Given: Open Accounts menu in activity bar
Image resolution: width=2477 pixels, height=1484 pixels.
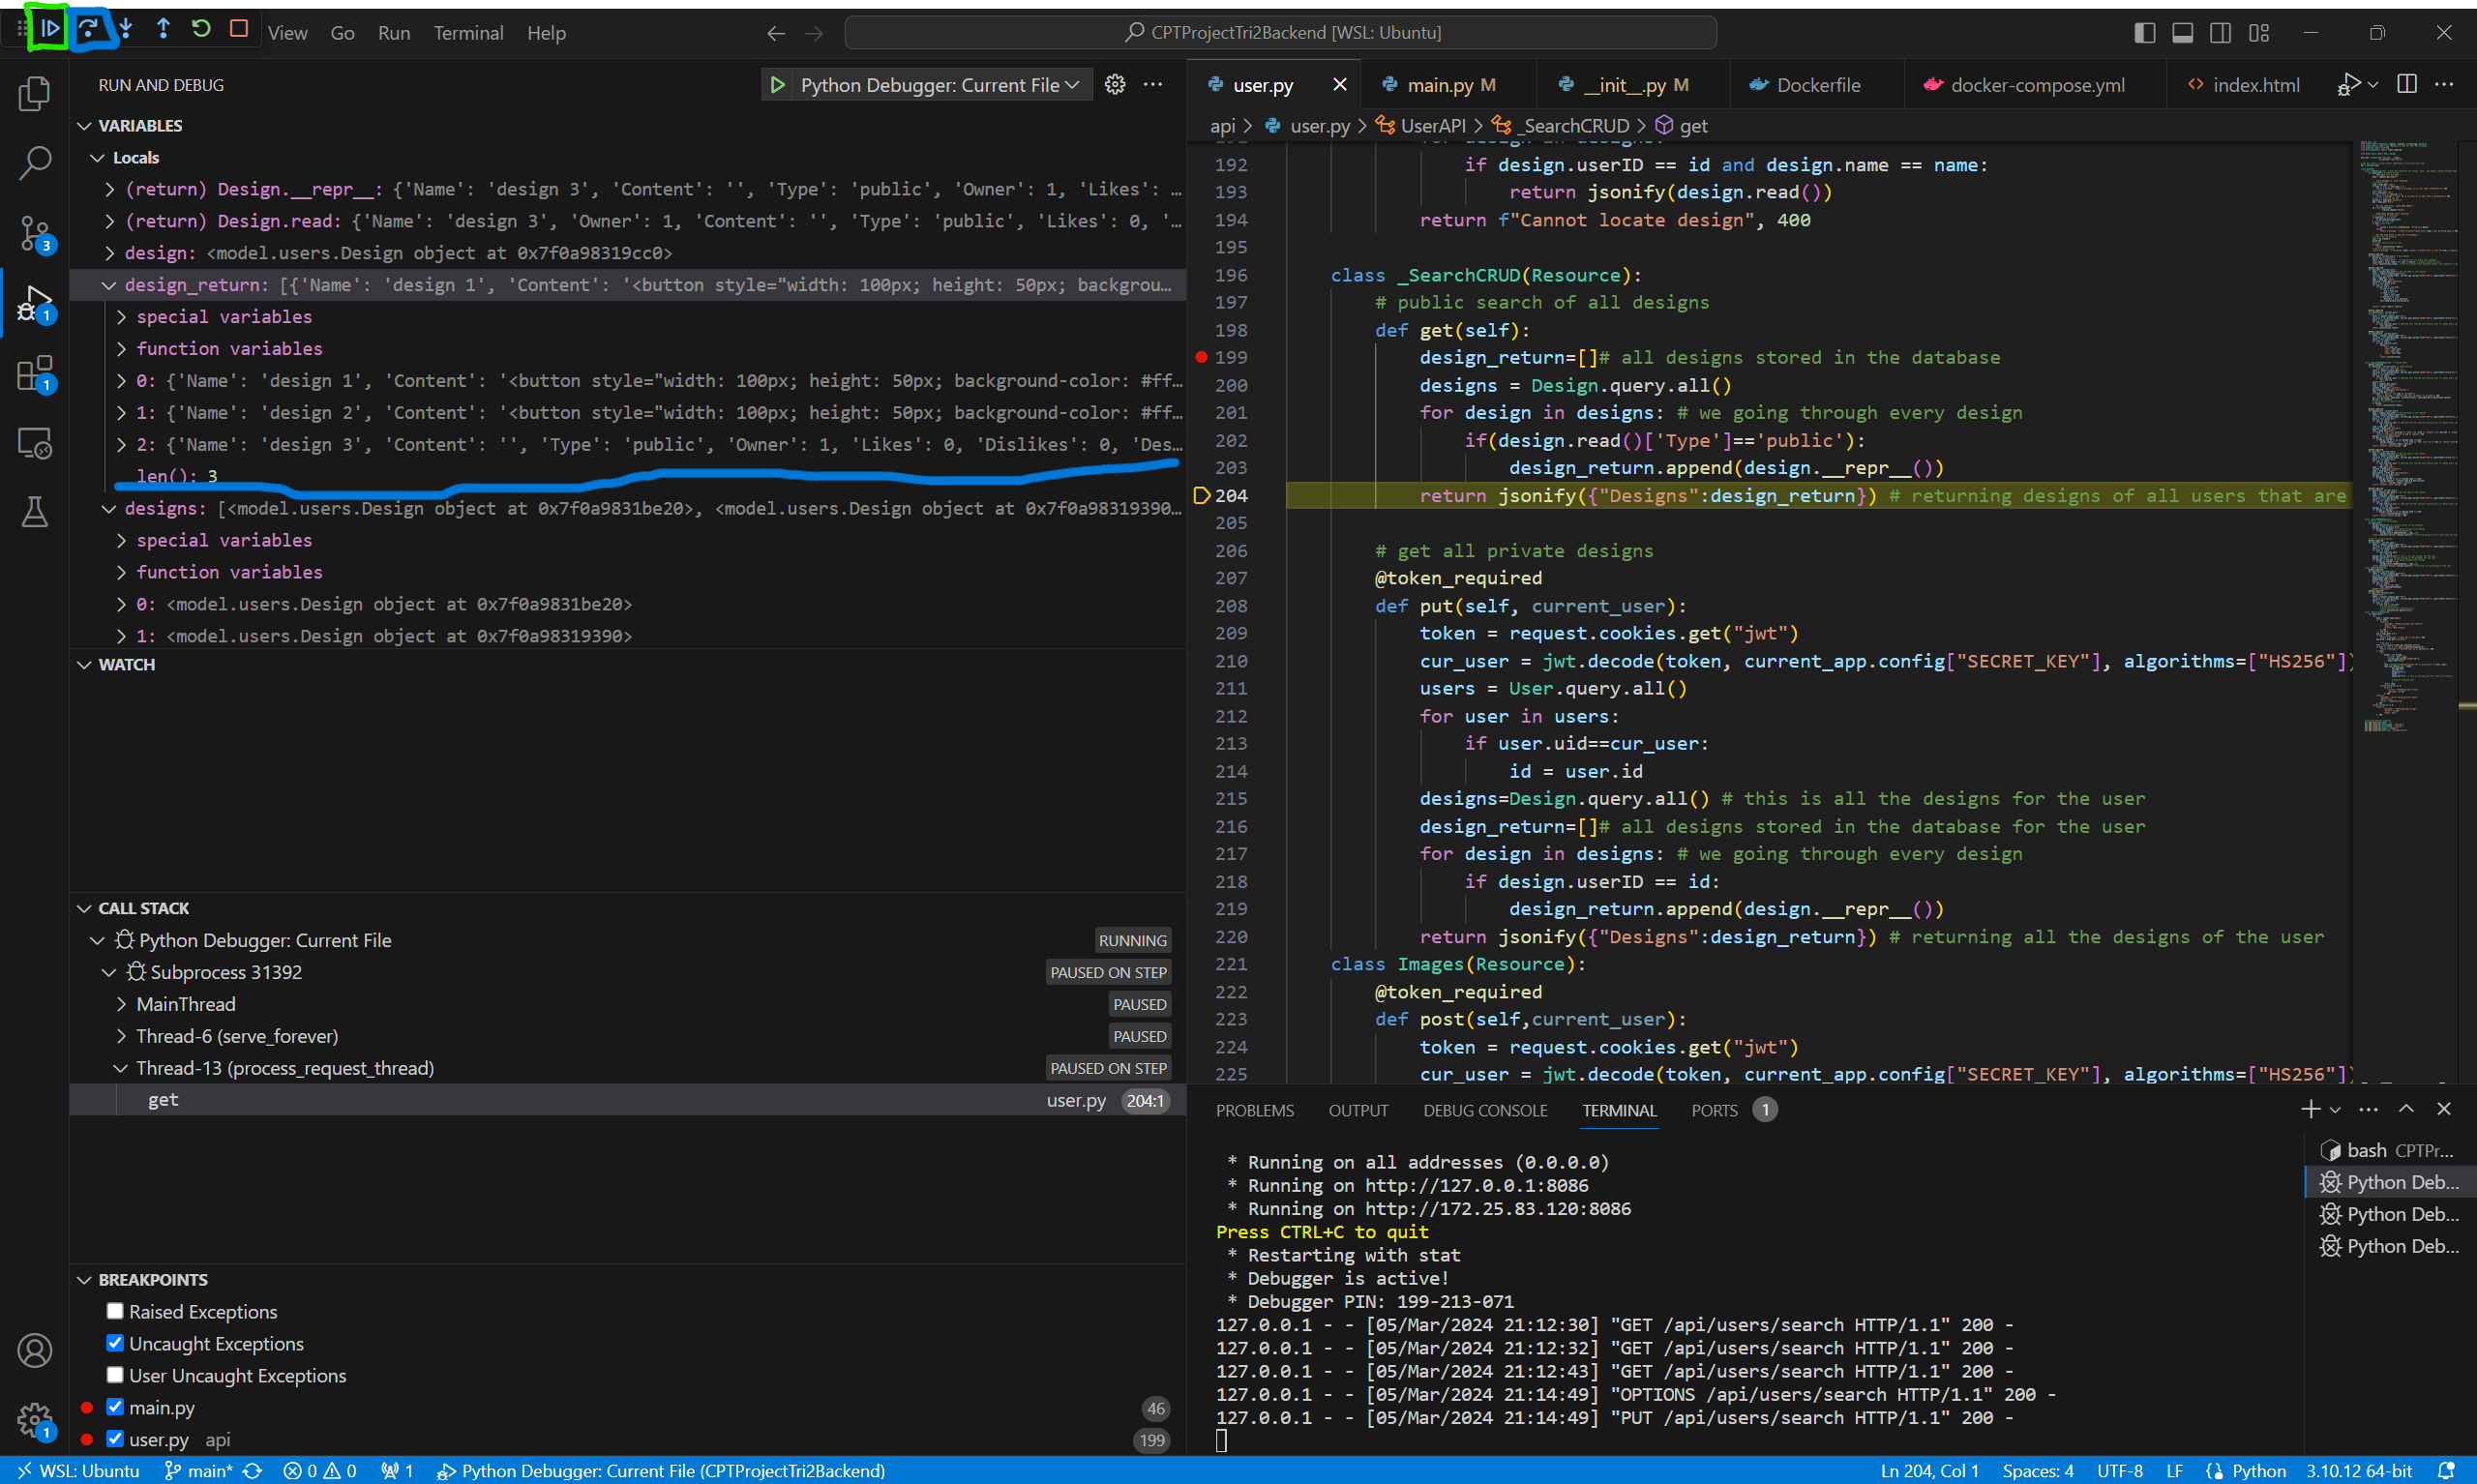Looking at the screenshot, I should (x=35, y=1350).
